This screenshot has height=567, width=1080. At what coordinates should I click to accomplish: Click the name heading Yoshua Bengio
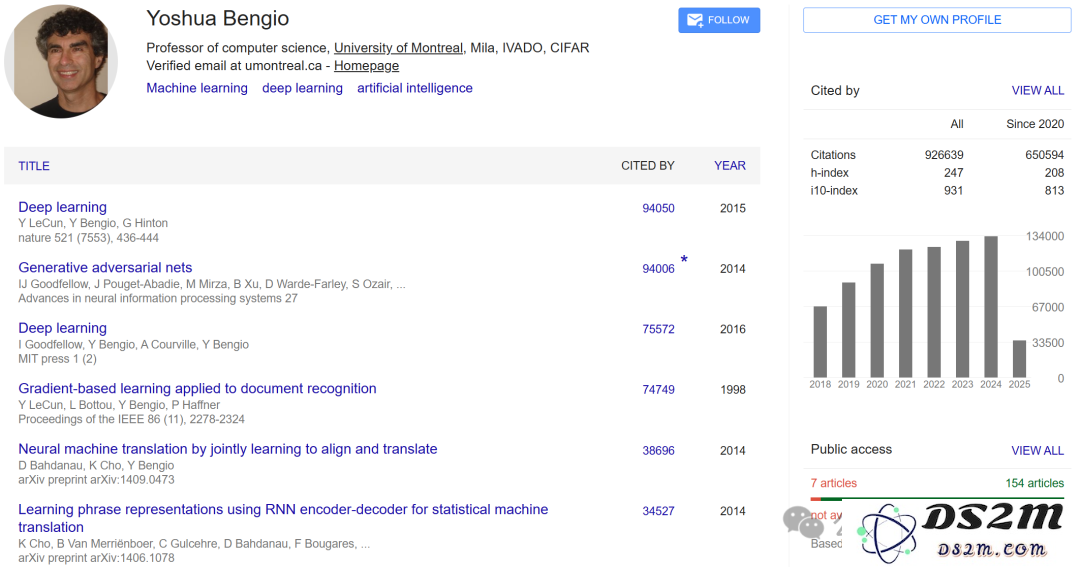tap(218, 19)
